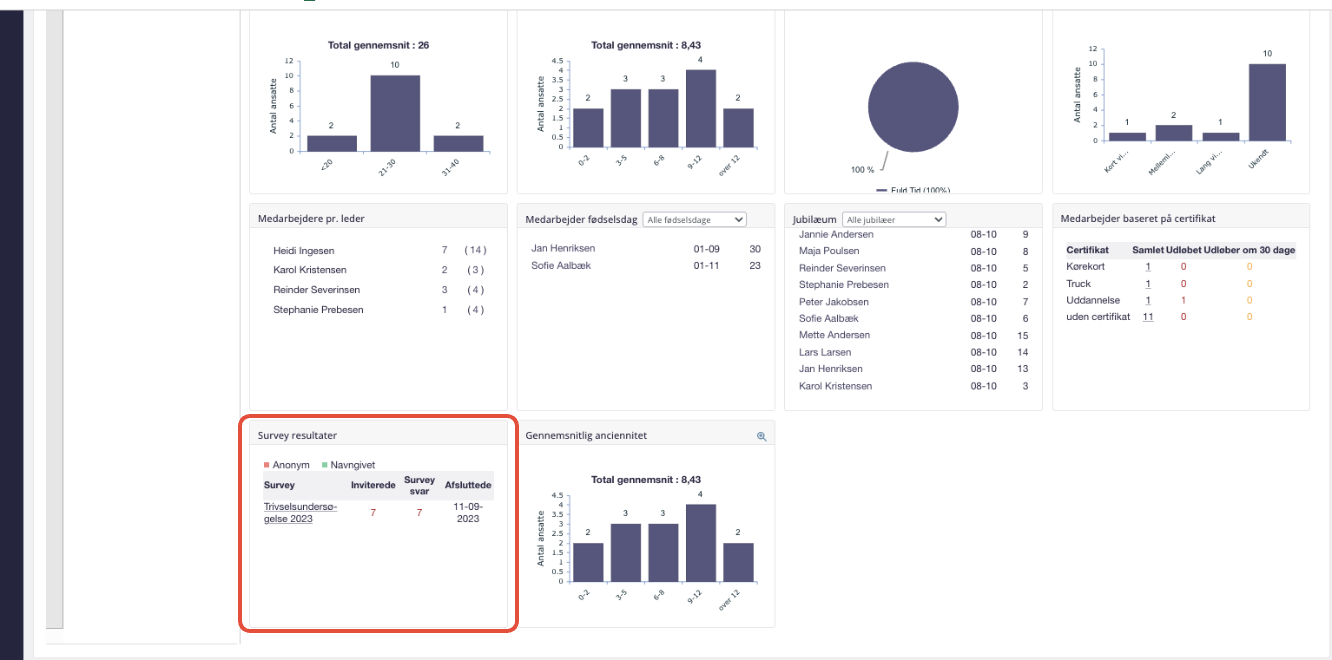Open the Trivselsundersøgelse 2023 survey link
This screenshot has height=660, width=1332.
pyautogui.click(x=300, y=512)
